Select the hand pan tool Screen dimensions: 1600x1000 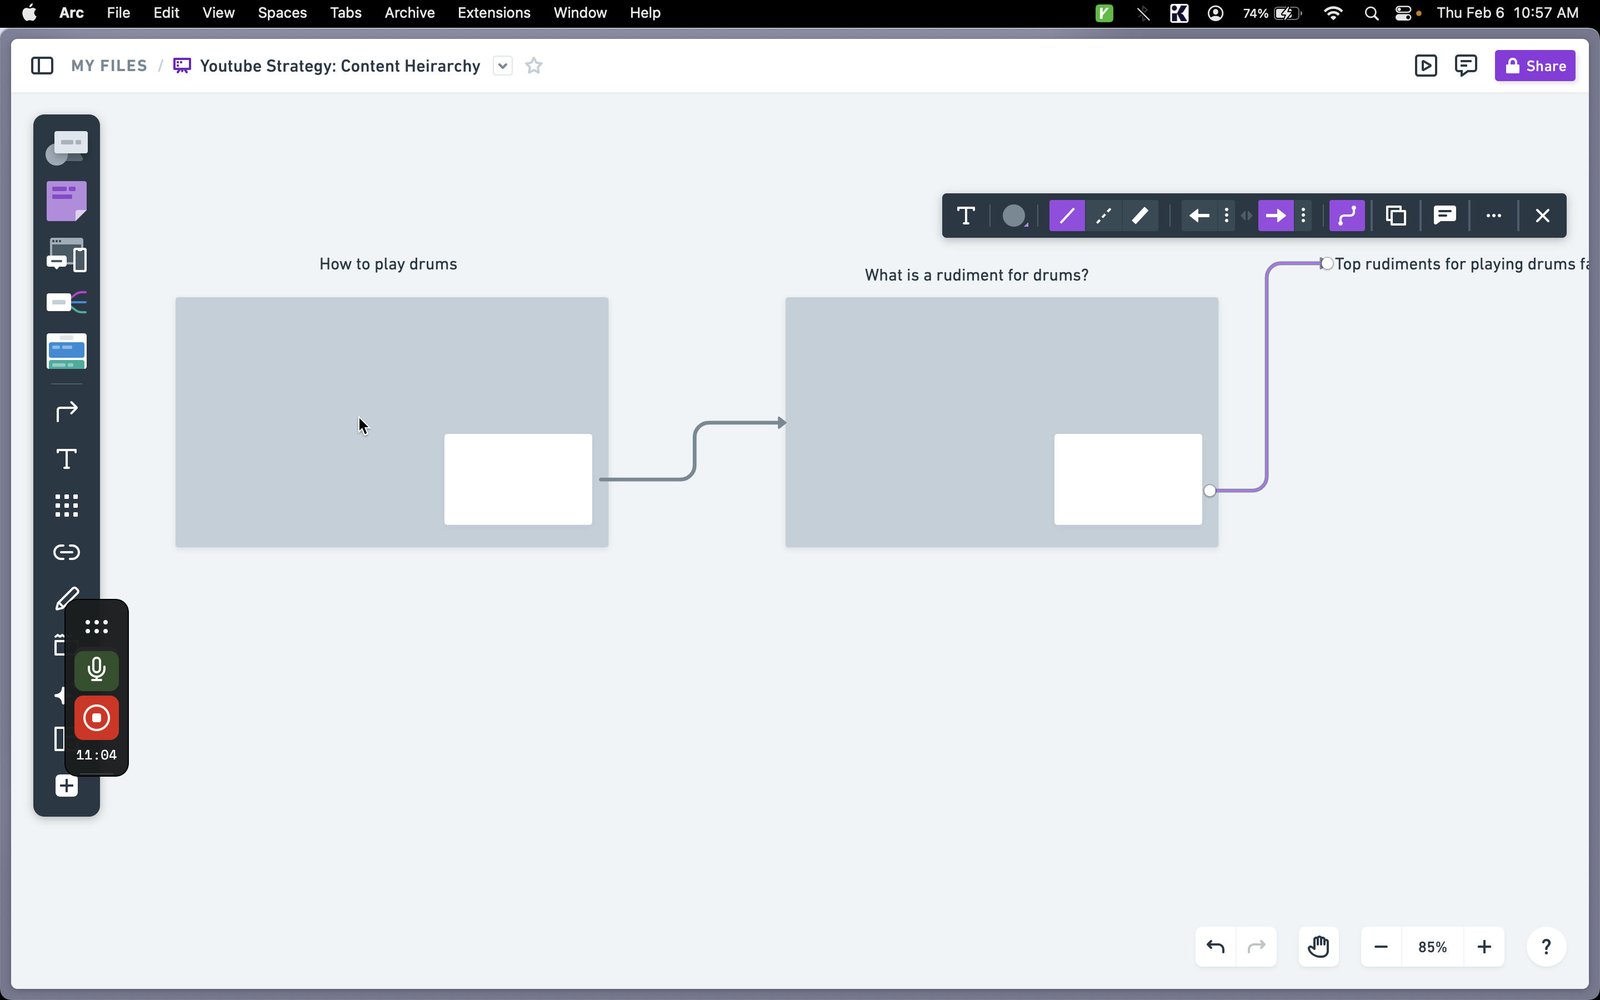click(1318, 947)
